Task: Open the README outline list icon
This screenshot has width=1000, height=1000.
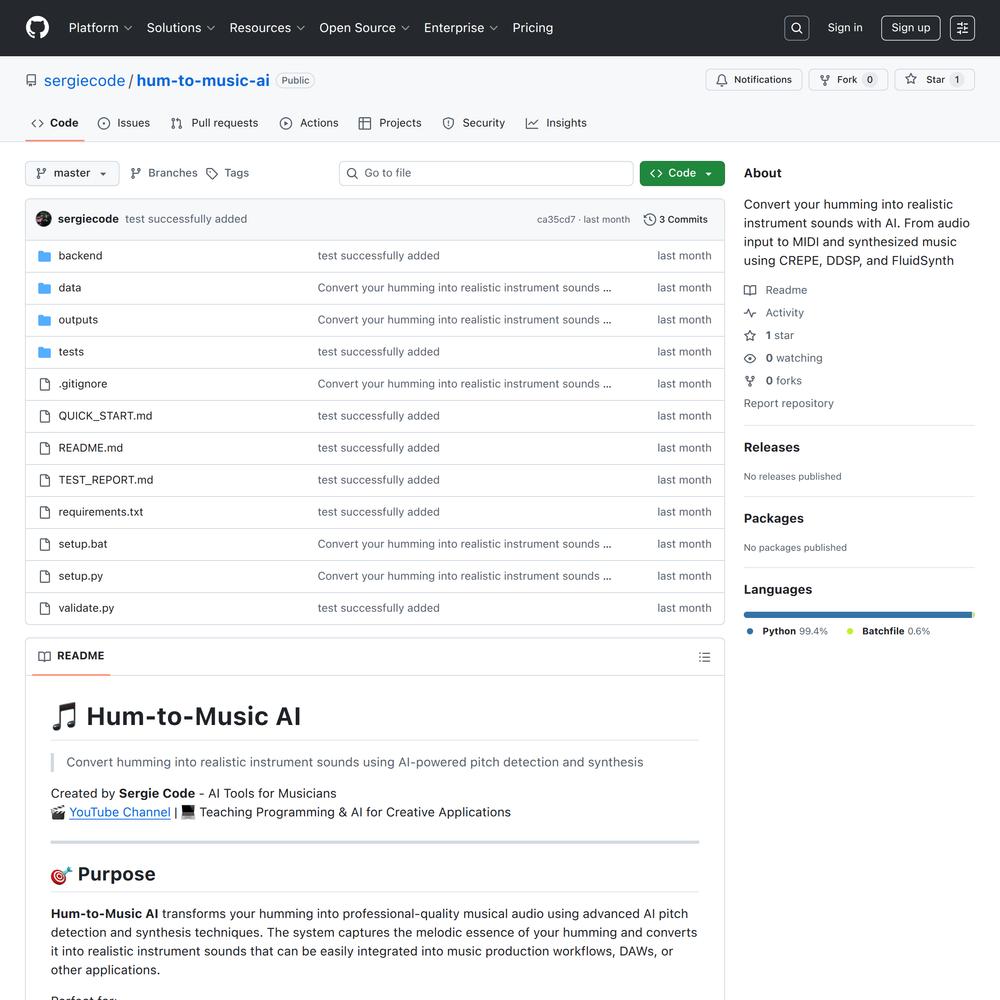Action: tap(704, 657)
